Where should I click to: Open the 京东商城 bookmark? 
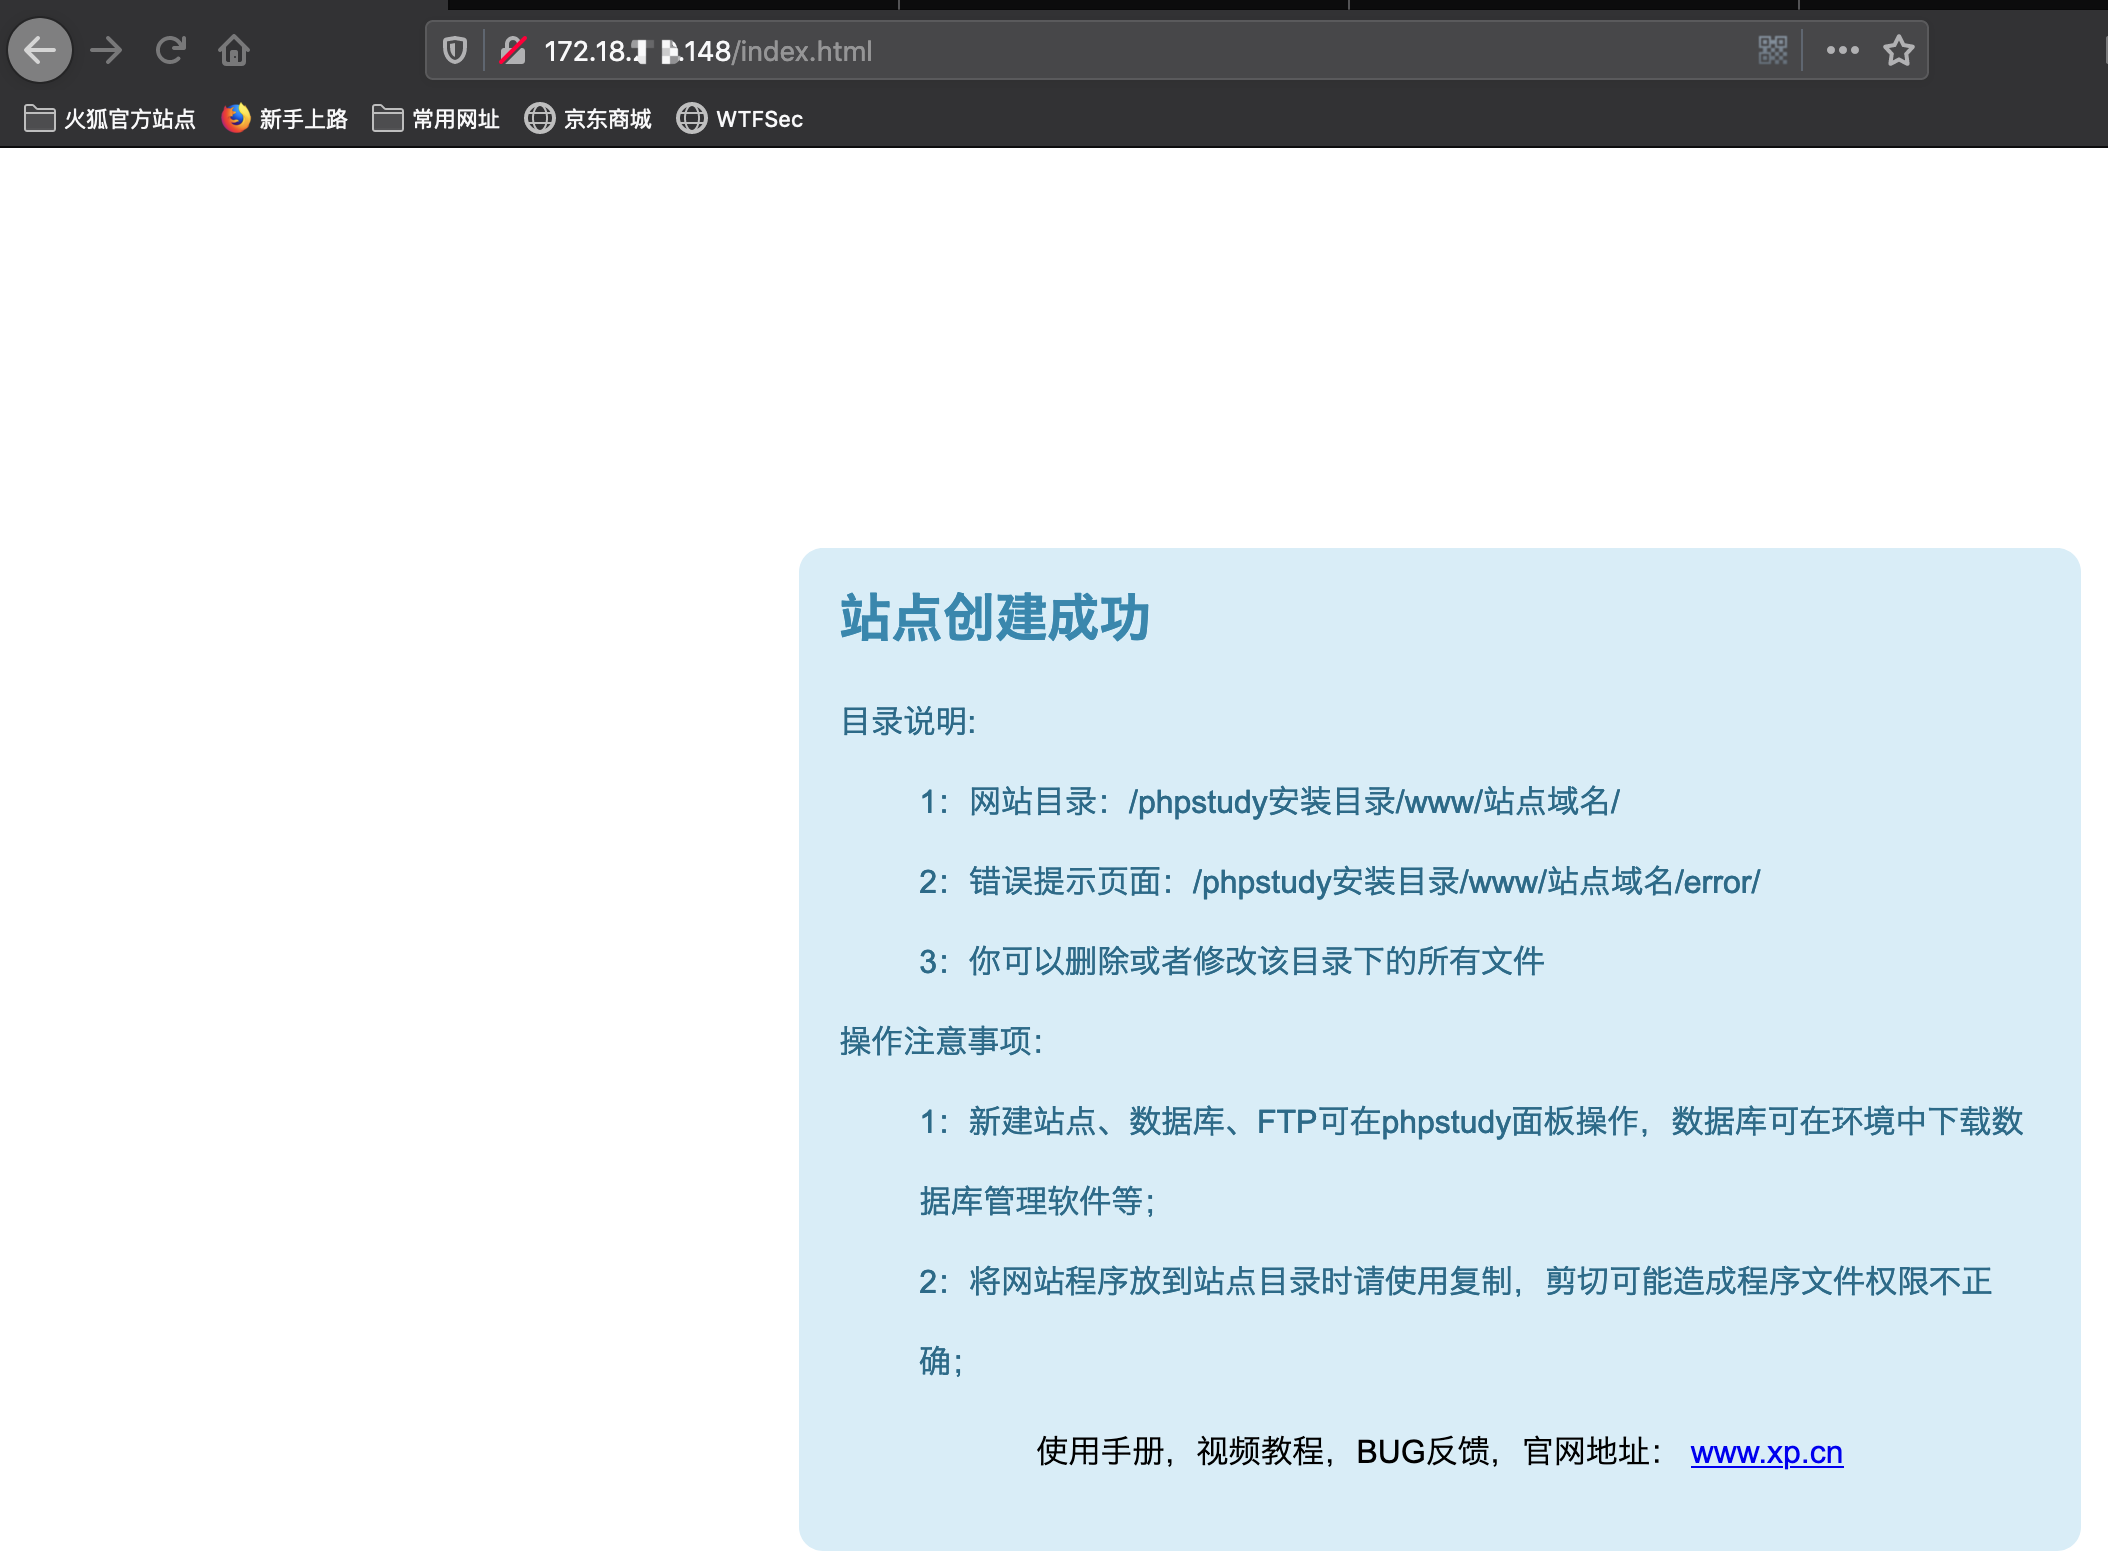[587, 118]
